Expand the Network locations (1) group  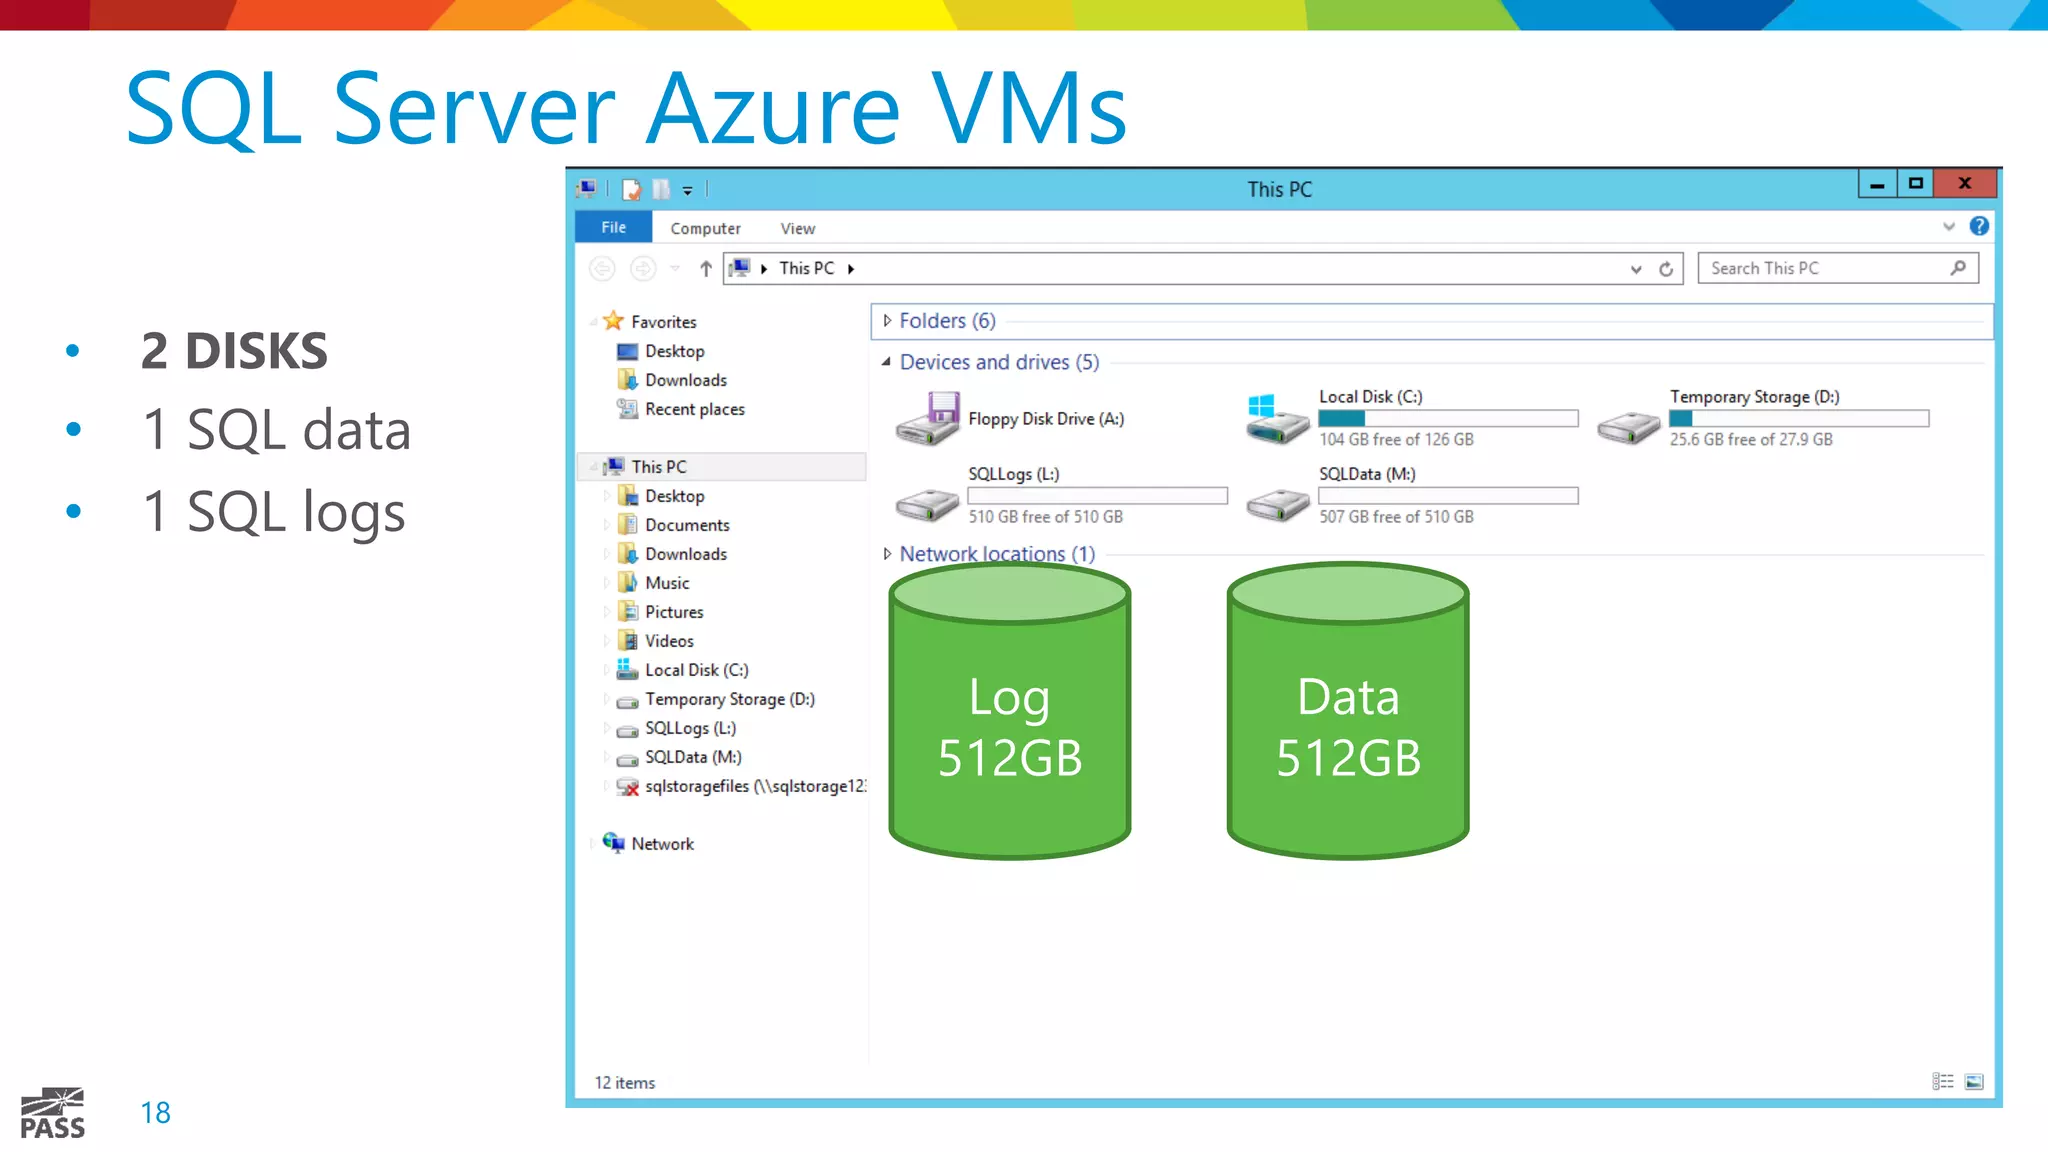pos(887,553)
